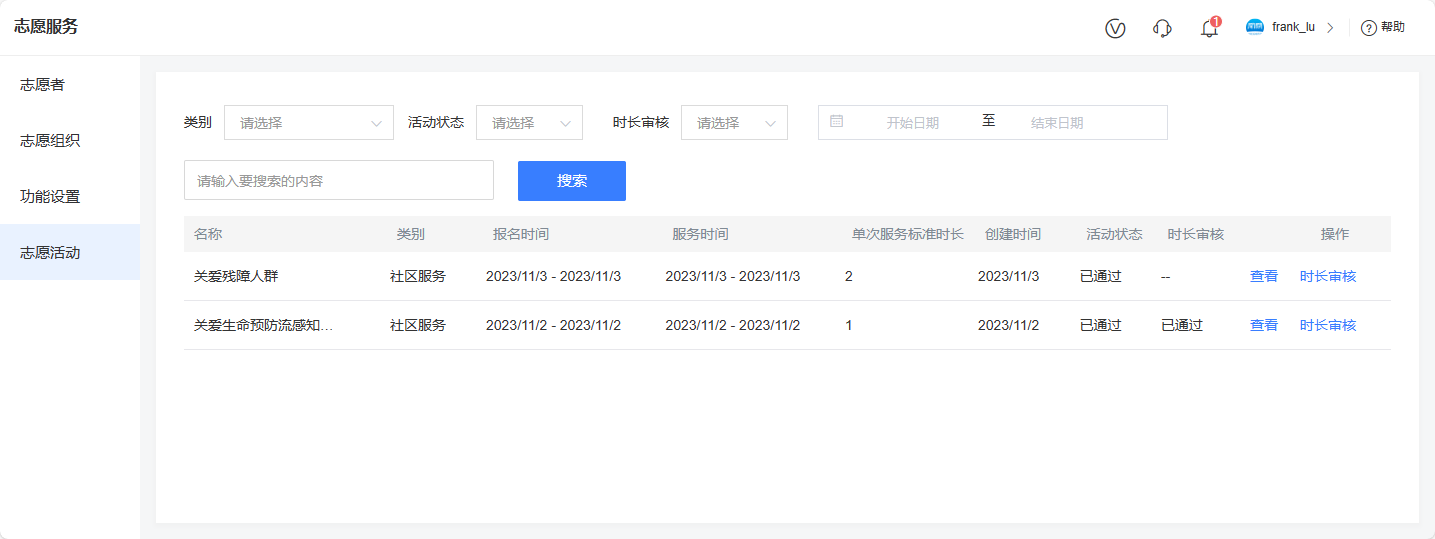Select 志愿者 in the sidebar
The image size is (1435, 539).
tap(70, 84)
